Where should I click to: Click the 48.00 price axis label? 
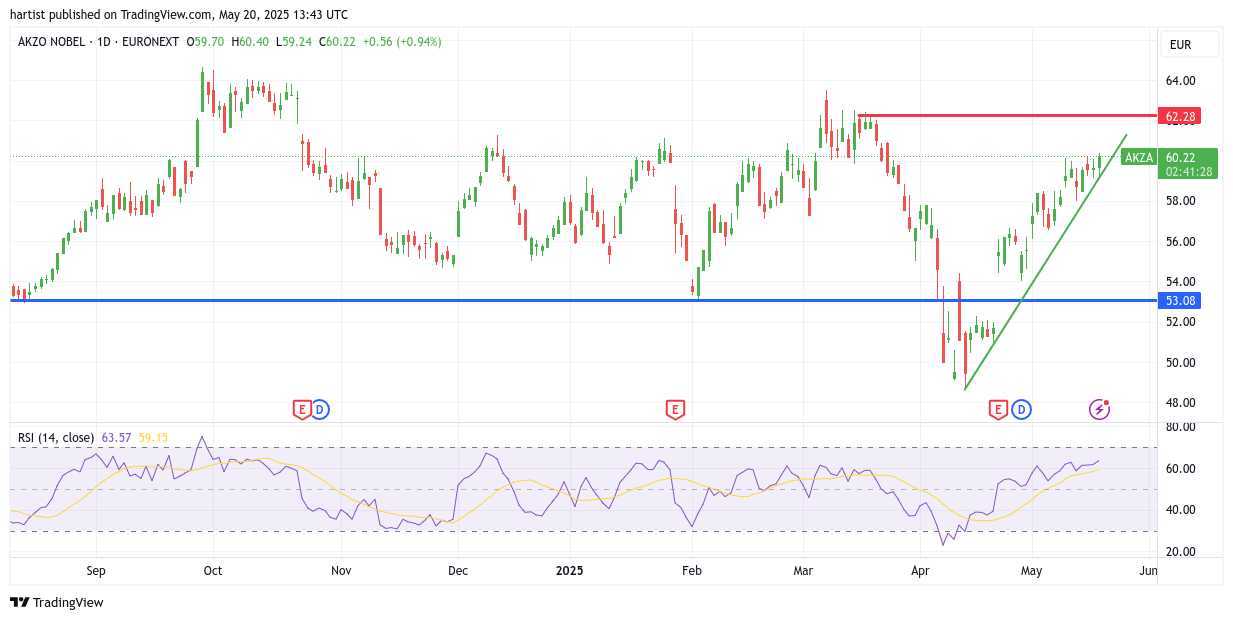click(1180, 403)
